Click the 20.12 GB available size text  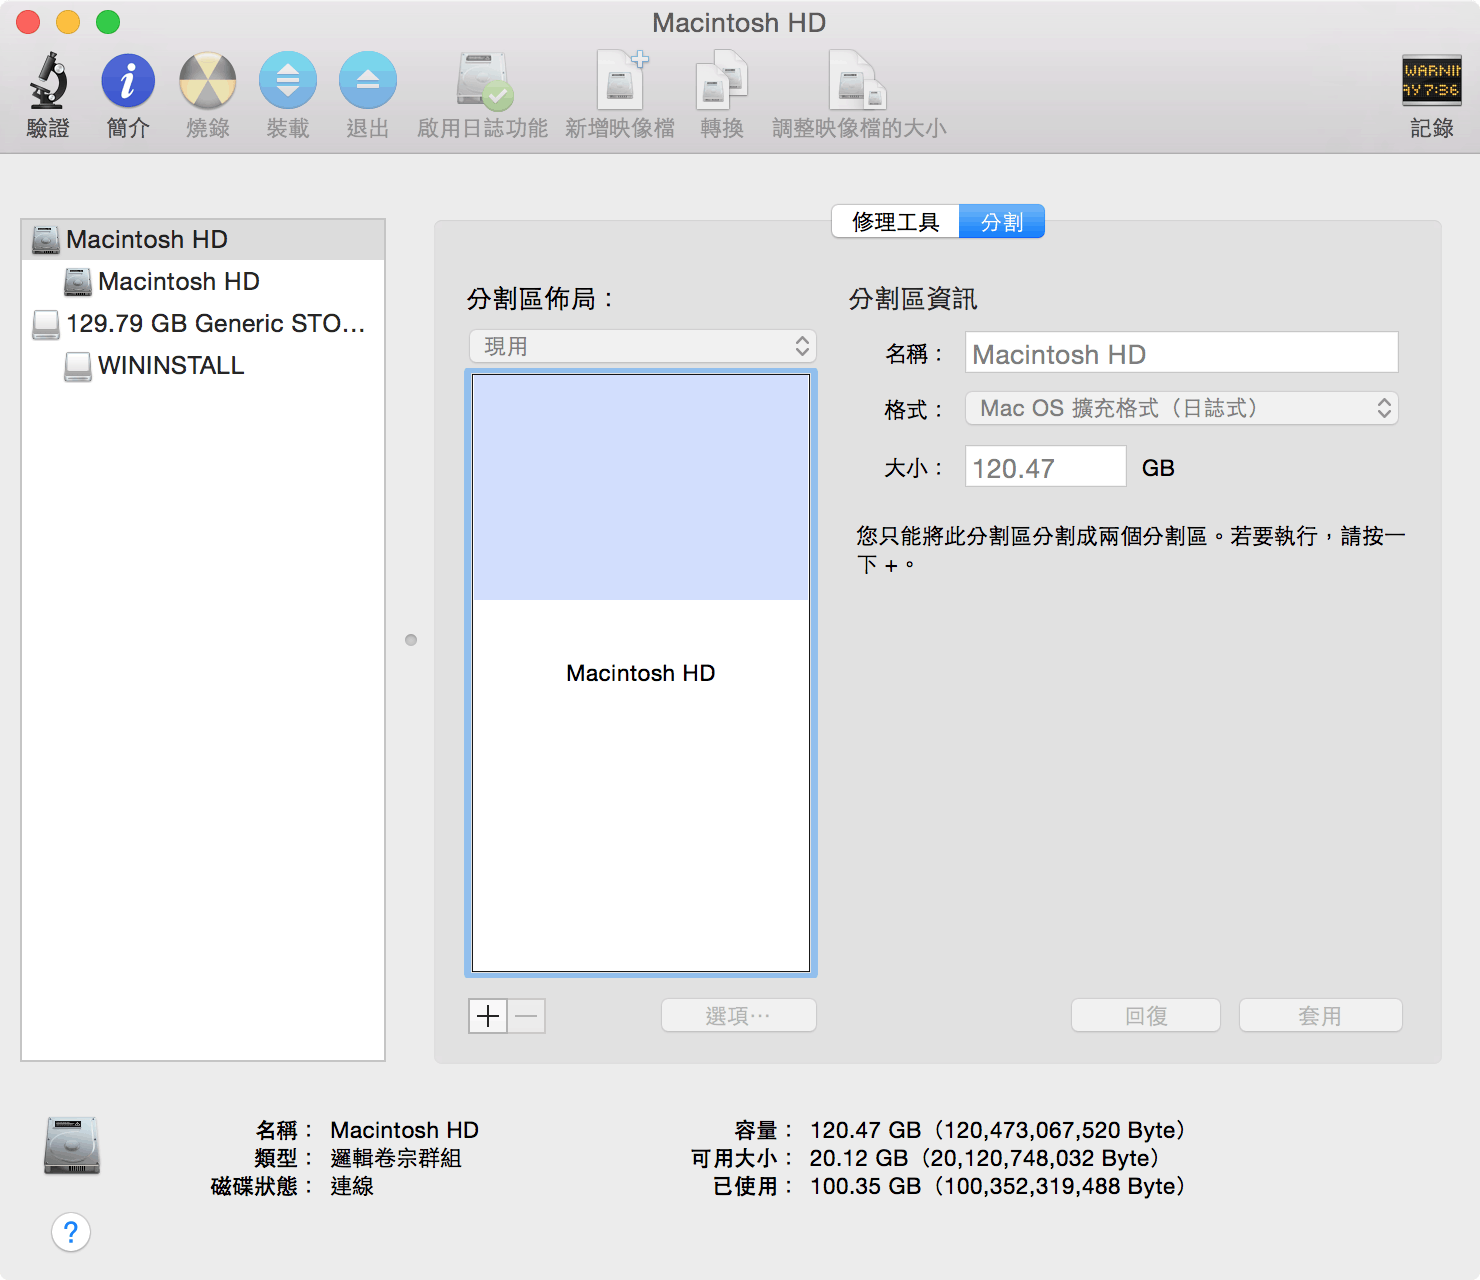[x=984, y=1158]
